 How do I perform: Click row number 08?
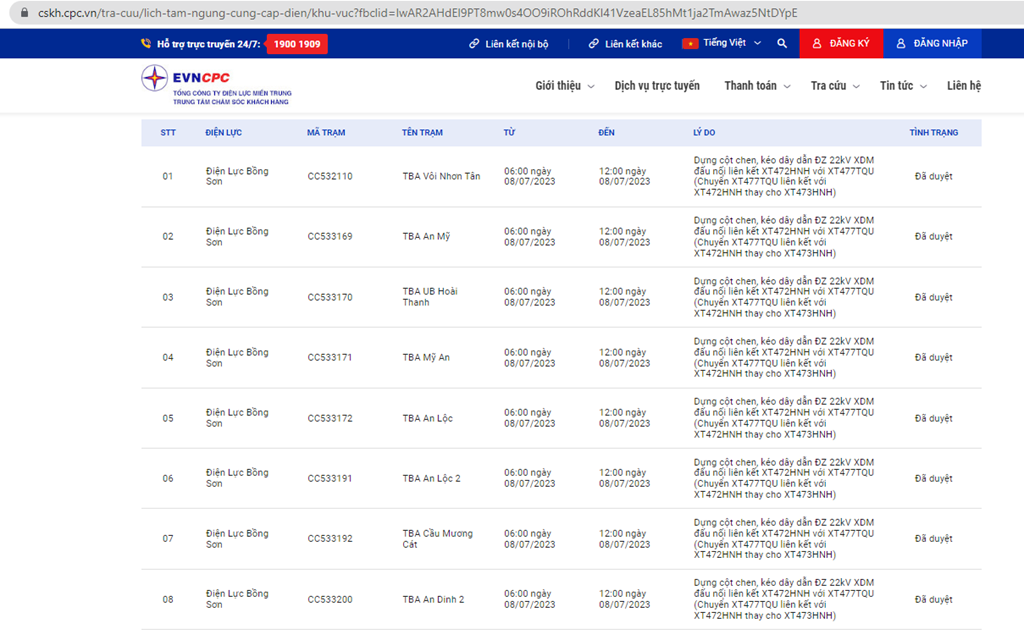coord(168,599)
